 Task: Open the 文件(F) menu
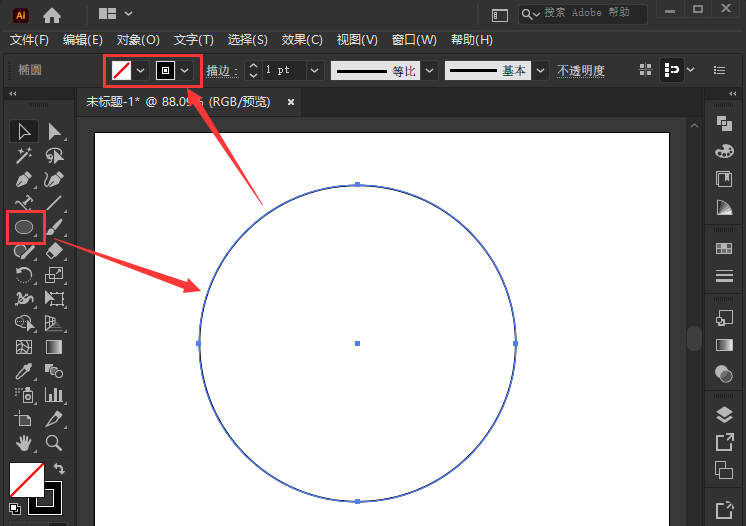[x=29, y=40]
